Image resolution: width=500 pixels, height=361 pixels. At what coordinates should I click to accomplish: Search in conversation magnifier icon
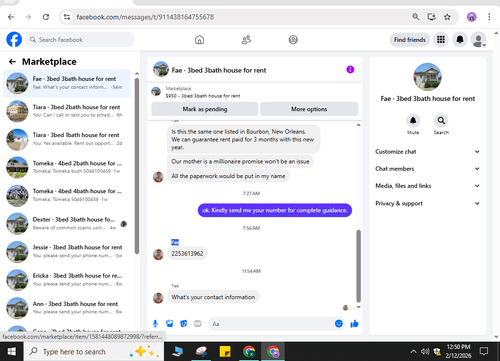pyautogui.click(x=441, y=121)
